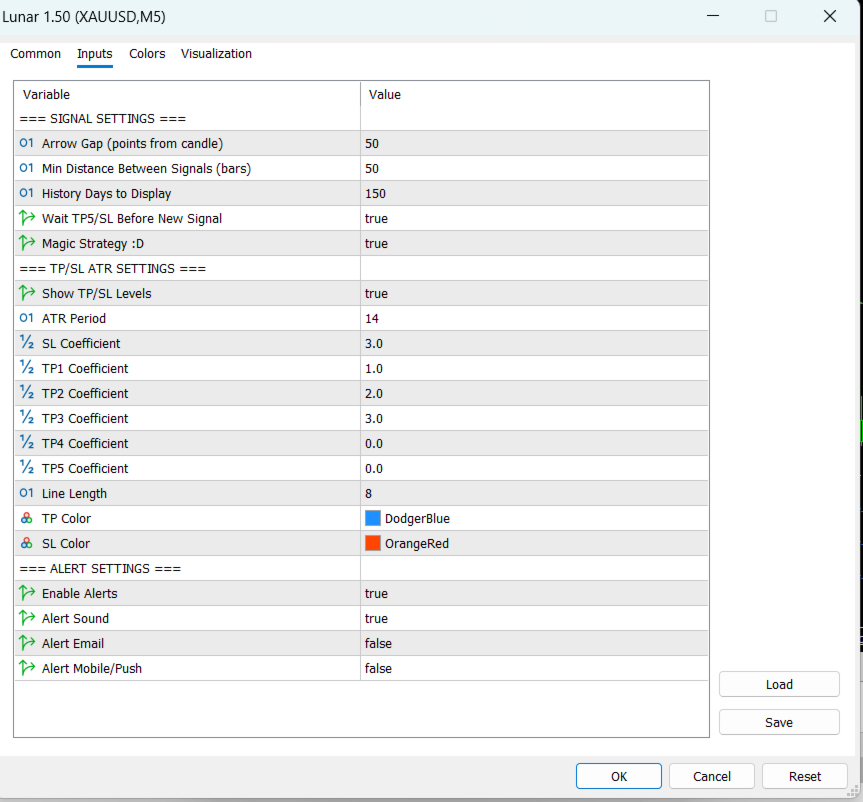Toggle the Wait TP5/SL Before New Signal value
The image size is (863, 802).
tap(534, 219)
